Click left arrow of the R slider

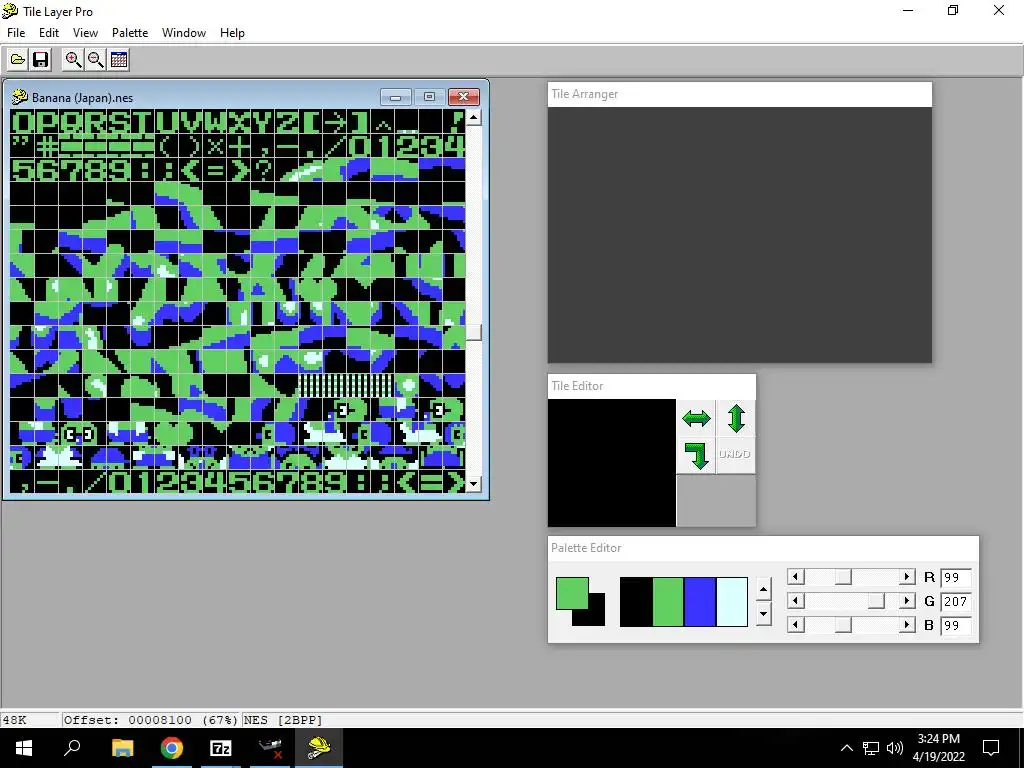(795, 577)
